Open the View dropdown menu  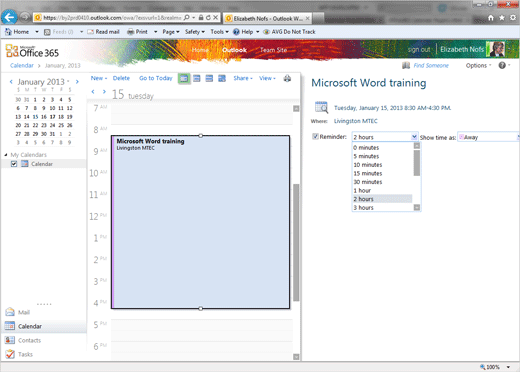coord(267,78)
